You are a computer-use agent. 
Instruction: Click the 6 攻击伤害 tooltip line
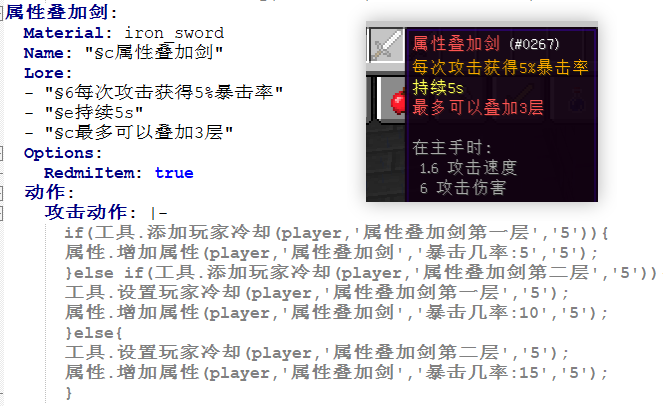[463, 188]
